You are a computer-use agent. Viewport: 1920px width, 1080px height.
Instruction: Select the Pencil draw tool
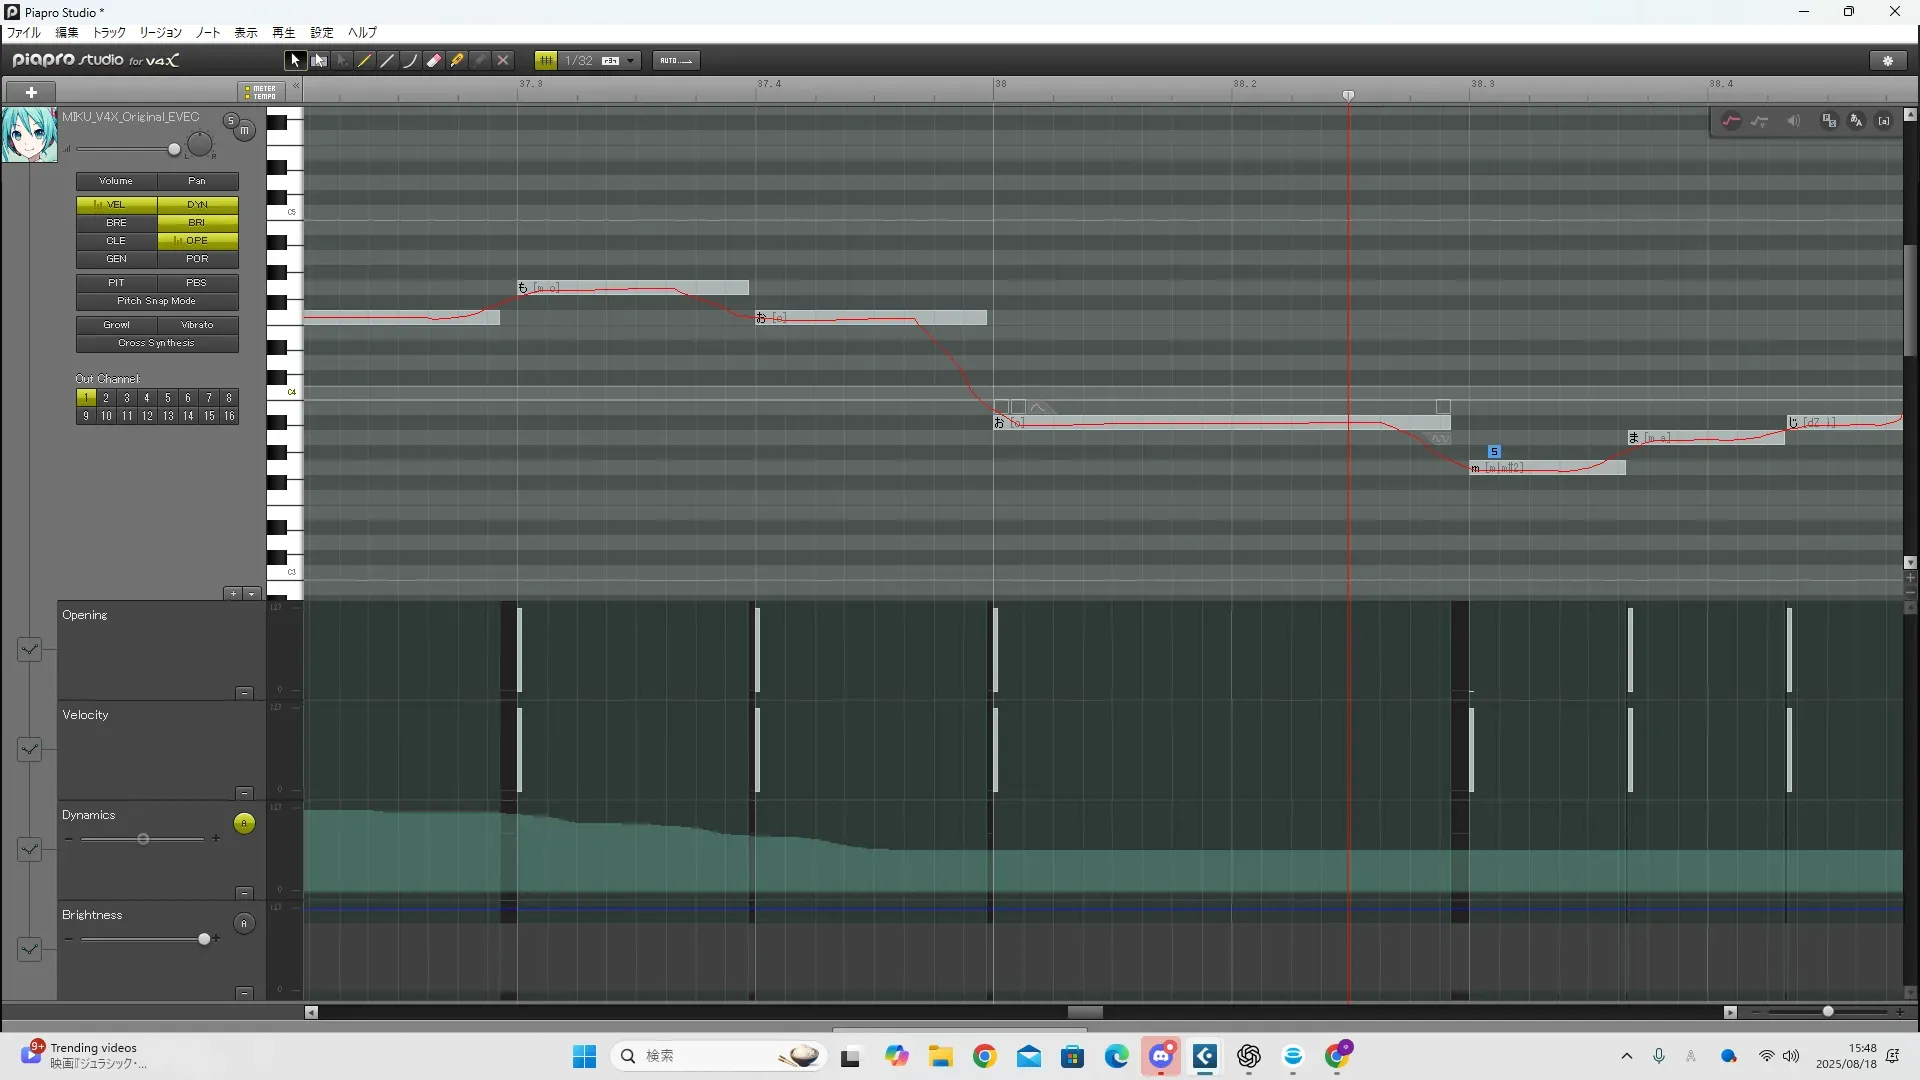point(365,61)
